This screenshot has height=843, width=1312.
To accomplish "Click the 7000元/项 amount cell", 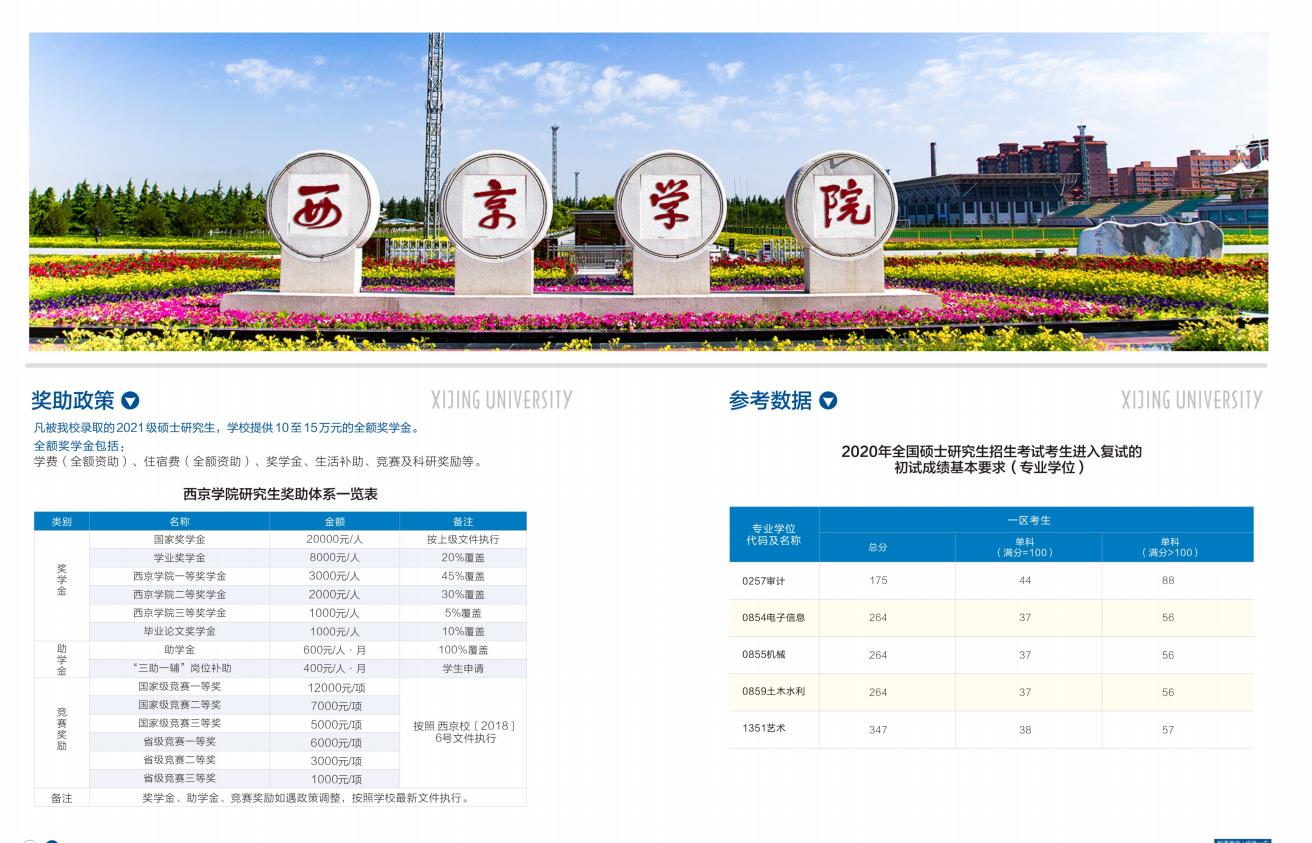I will pyautogui.click(x=334, y=705).
